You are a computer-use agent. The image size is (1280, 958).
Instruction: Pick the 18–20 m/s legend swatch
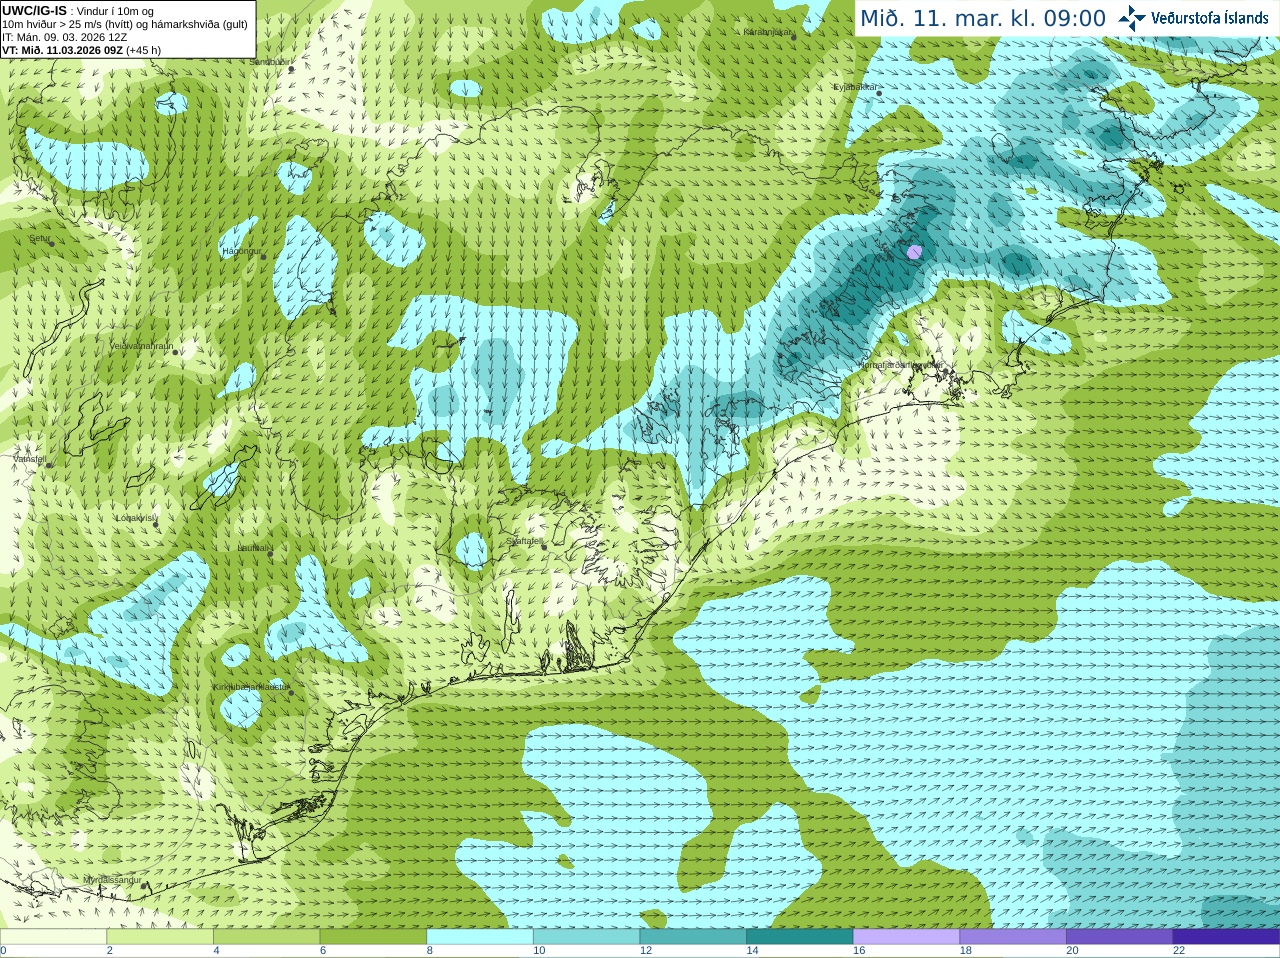tap(1013, 937)
